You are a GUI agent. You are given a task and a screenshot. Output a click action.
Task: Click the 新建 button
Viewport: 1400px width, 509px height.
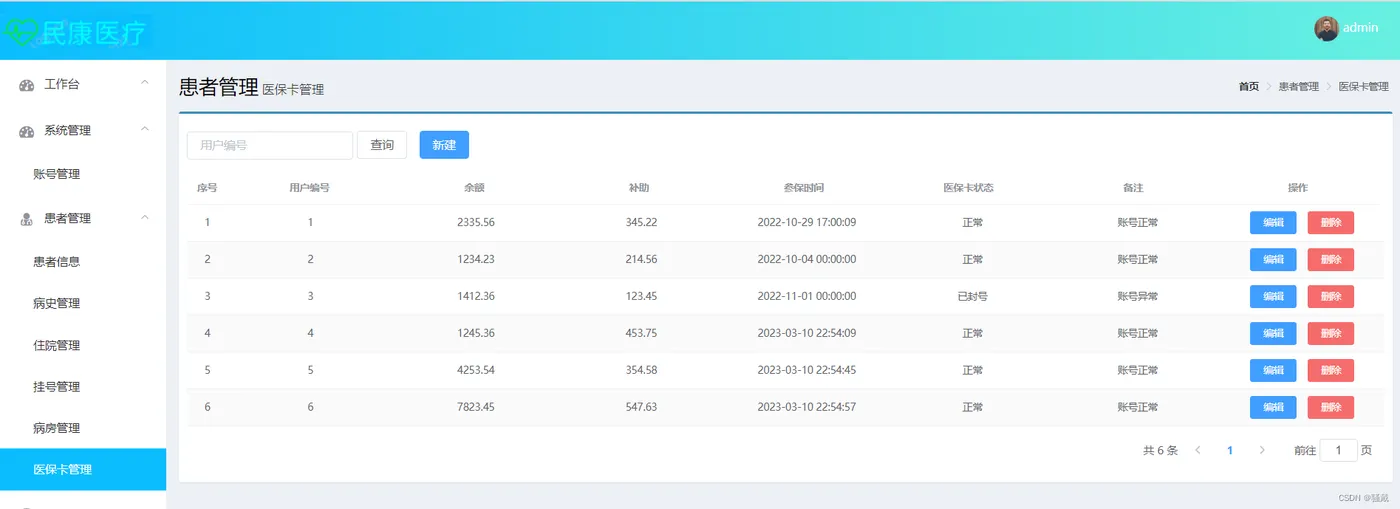click(x=444, y=145)
